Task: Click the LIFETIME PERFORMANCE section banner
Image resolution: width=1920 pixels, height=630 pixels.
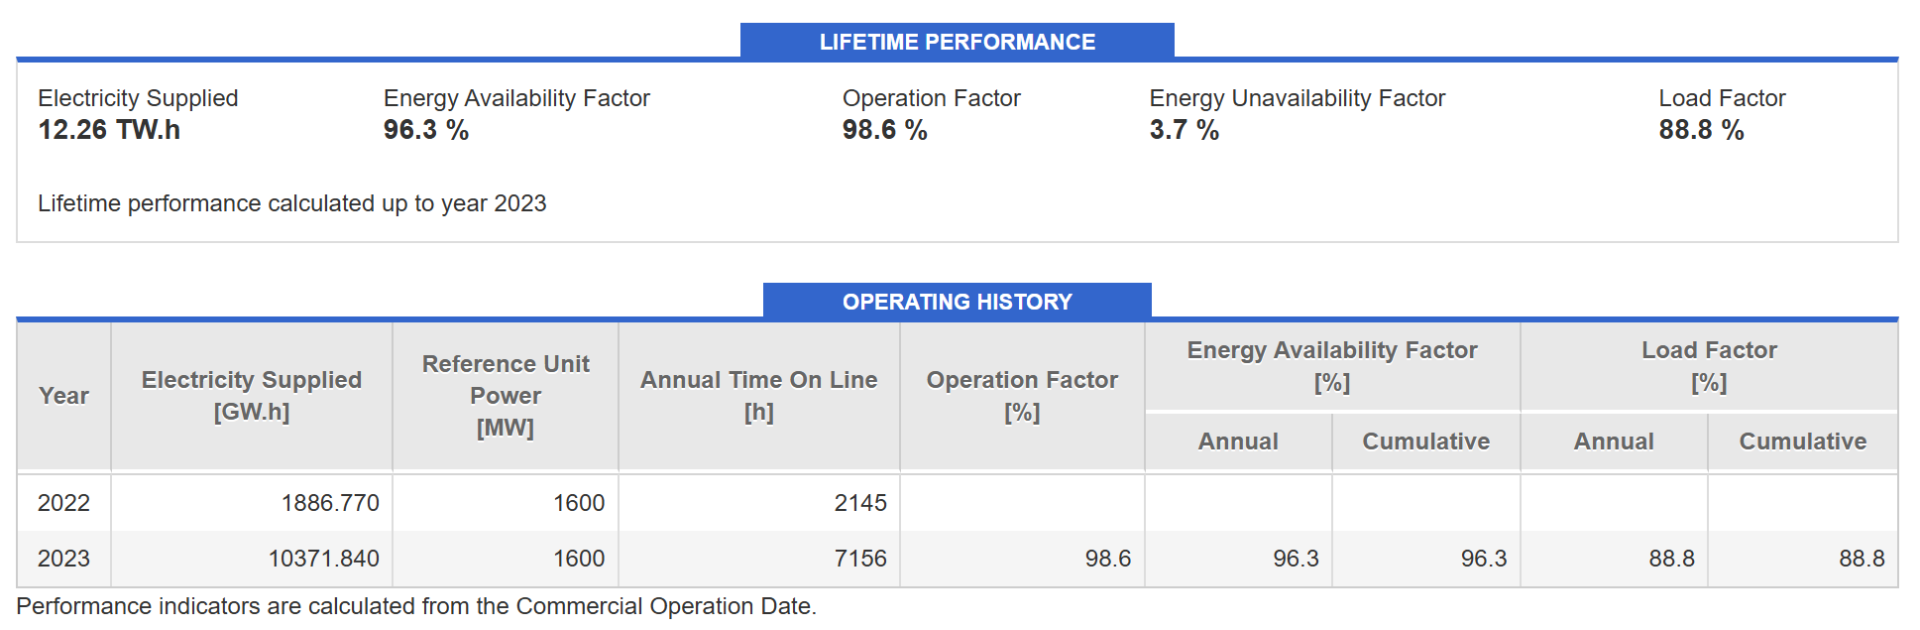Action: click(x=957, y=42)
